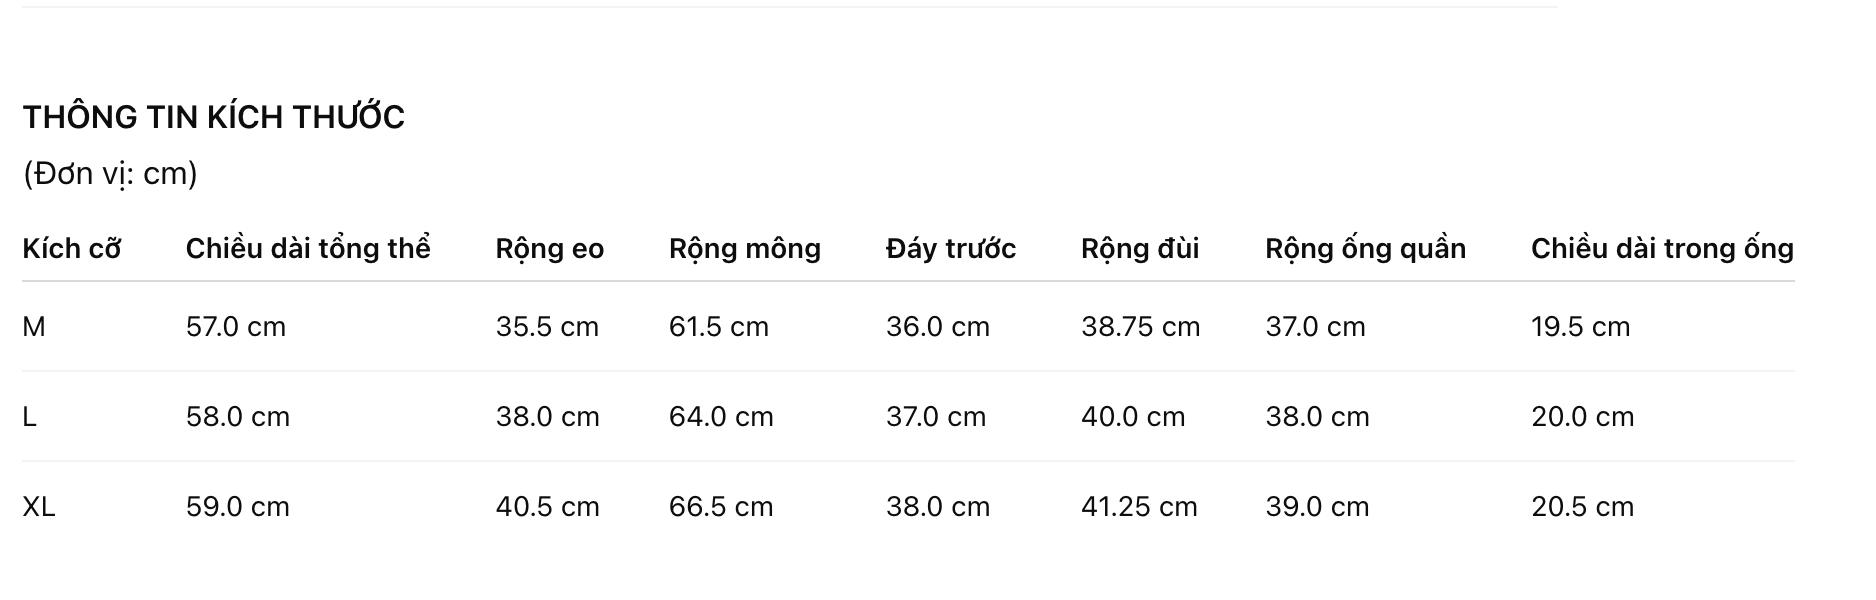Select the XL size row label
Viewport: 1876px width, 600px height.
click(39, 507)
